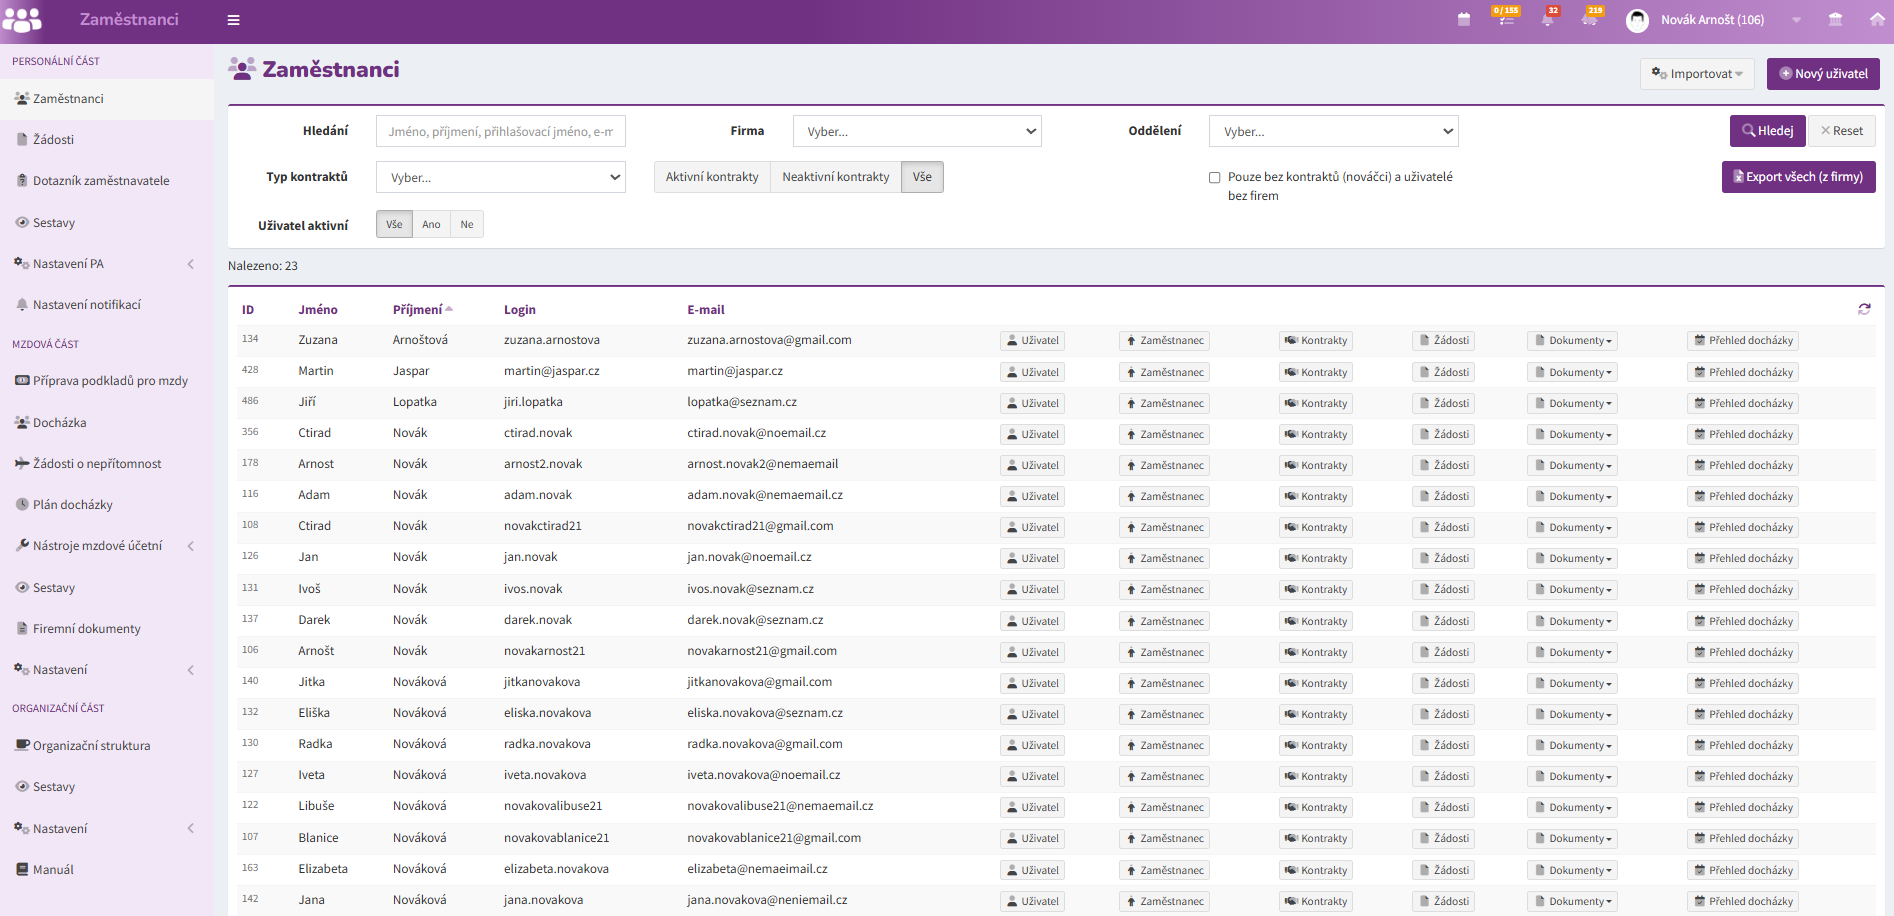Viewport: 1894px width, 916px height.
Task: Click Export všech (z firmy) button
Action: 1798,177
